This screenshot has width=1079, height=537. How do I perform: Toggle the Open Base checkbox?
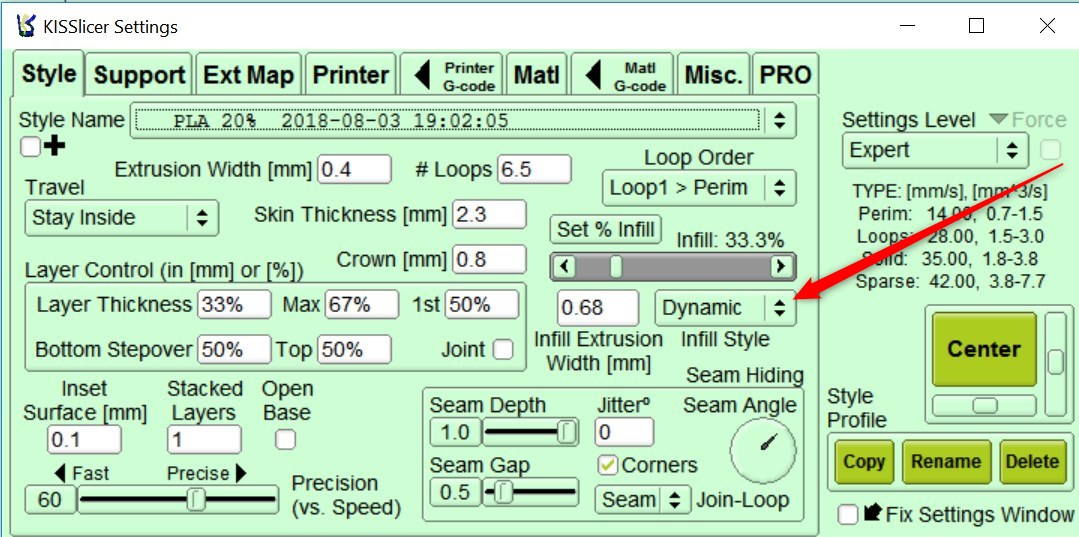pyautogui.click(x=285, y=439)
